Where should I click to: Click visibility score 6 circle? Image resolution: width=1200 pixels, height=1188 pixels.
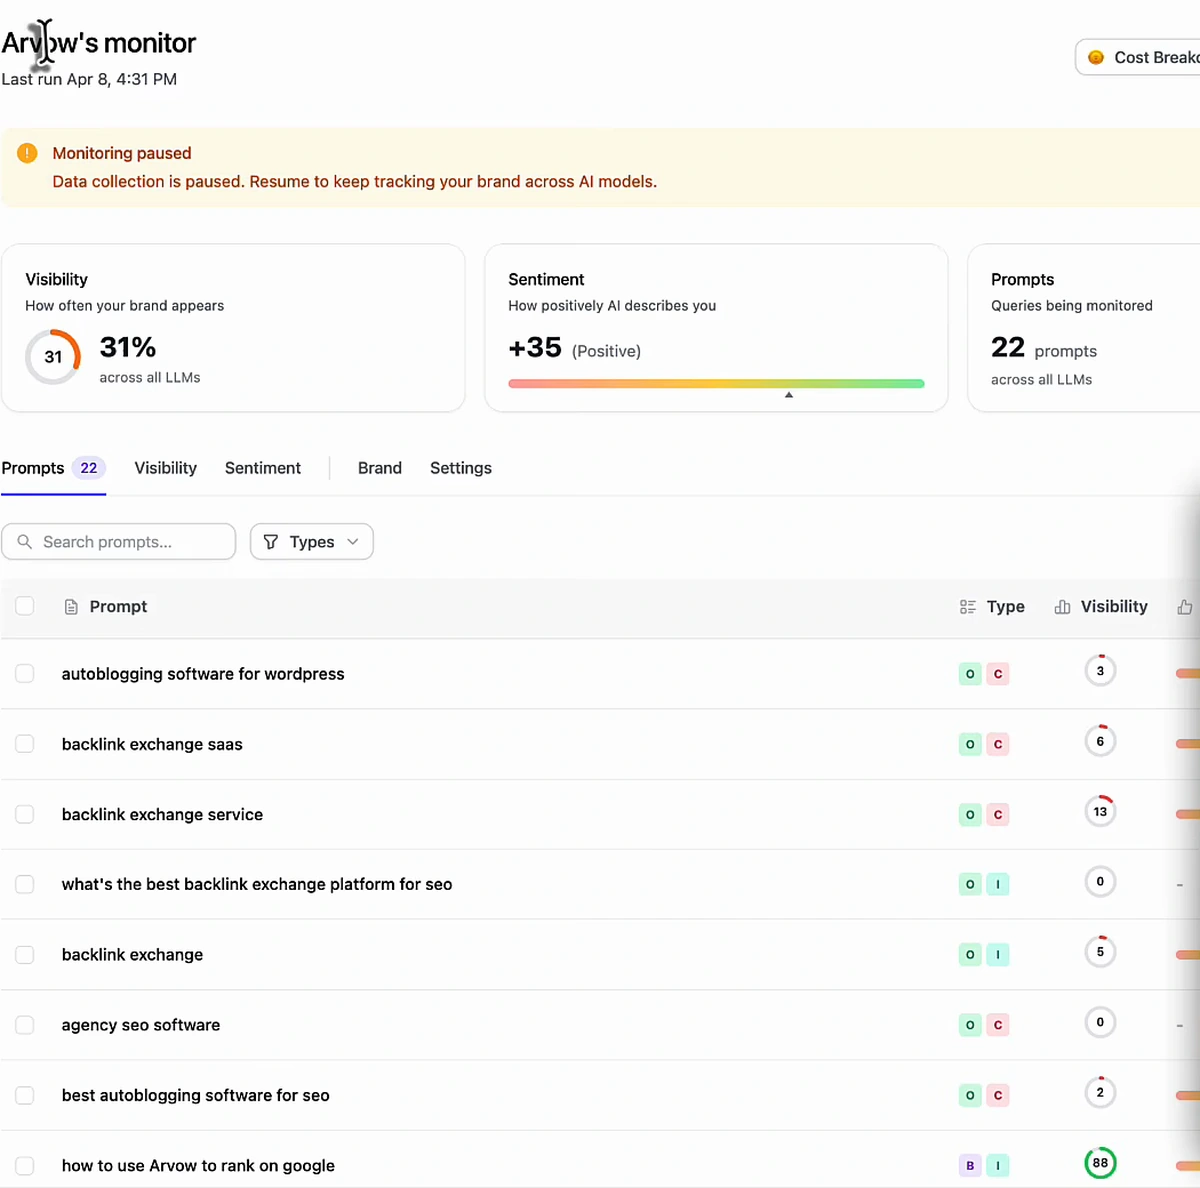(1100, 741)
